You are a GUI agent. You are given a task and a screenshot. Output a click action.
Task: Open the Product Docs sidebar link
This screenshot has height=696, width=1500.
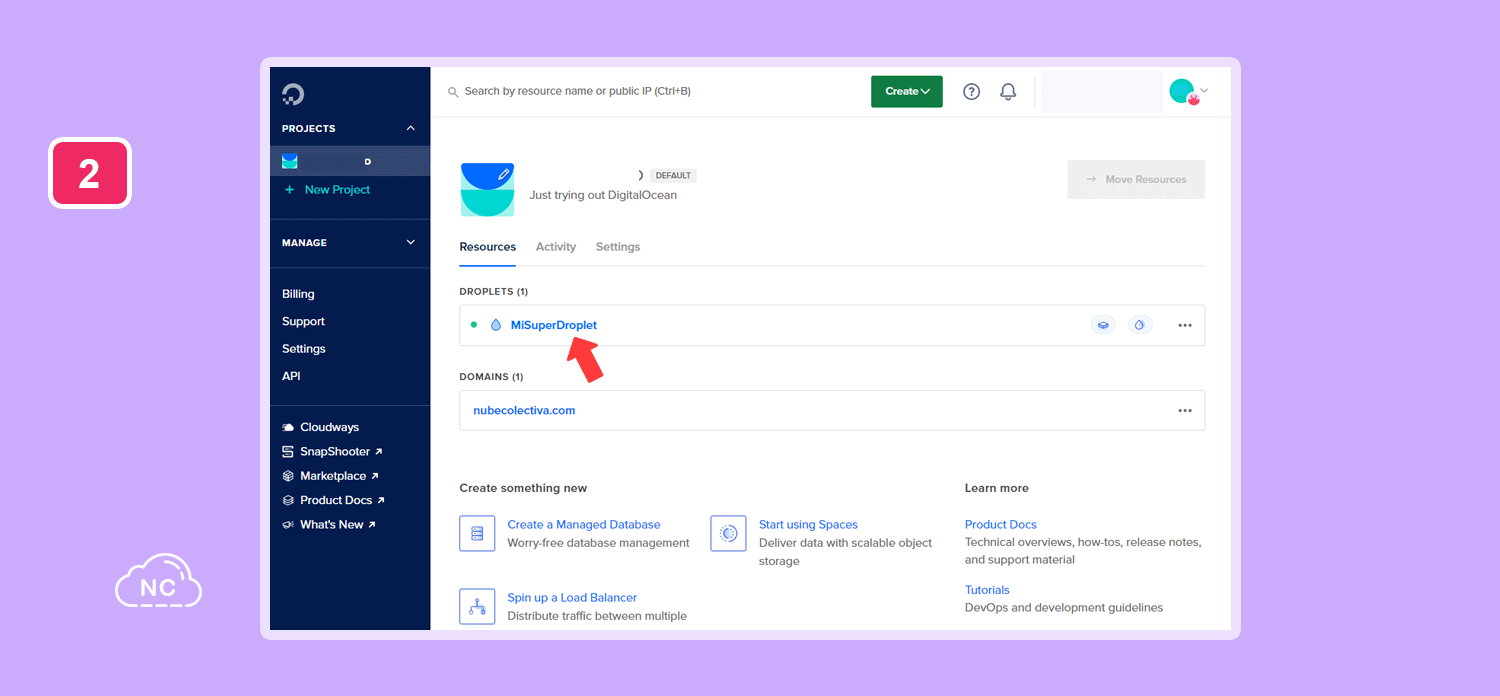click(342, 500)
